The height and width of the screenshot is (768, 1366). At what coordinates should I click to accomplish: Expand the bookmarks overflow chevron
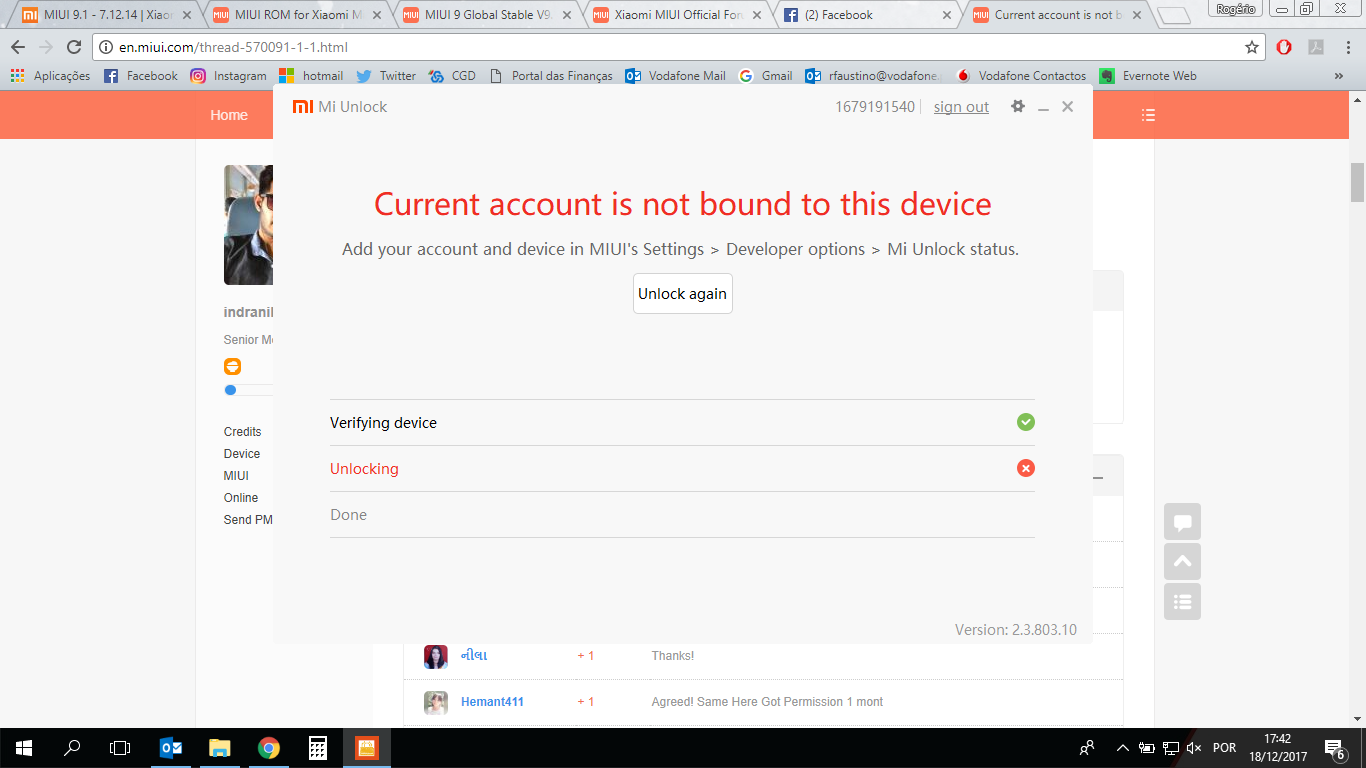tap(1339, 76)
